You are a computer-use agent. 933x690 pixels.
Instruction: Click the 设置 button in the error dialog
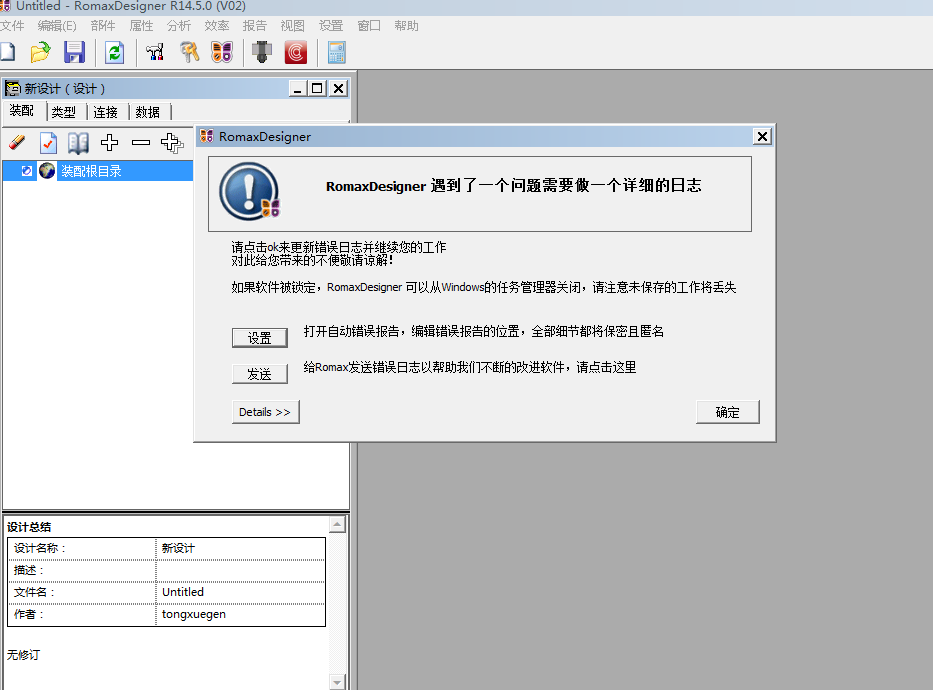259,338
